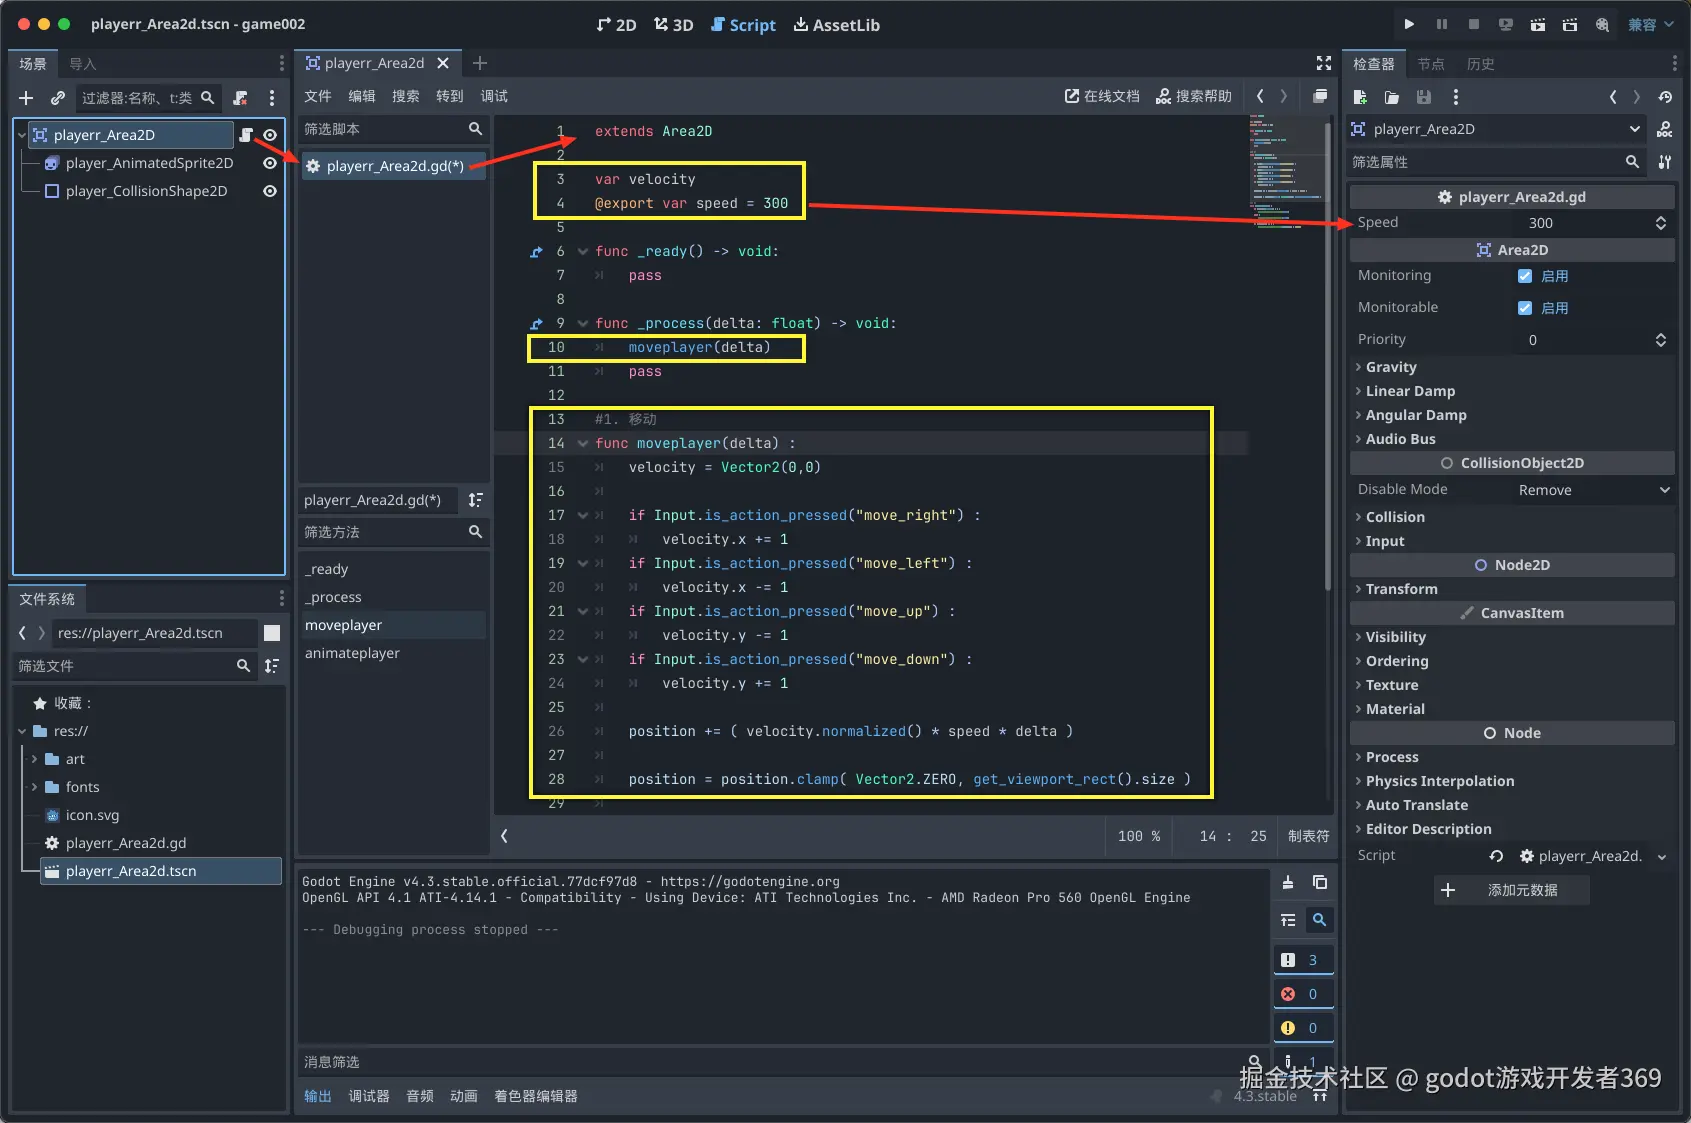The width and height of the screenshot is (1691, 1123).
Task: Switch to the 3D workspace
Action: (674, 25)
